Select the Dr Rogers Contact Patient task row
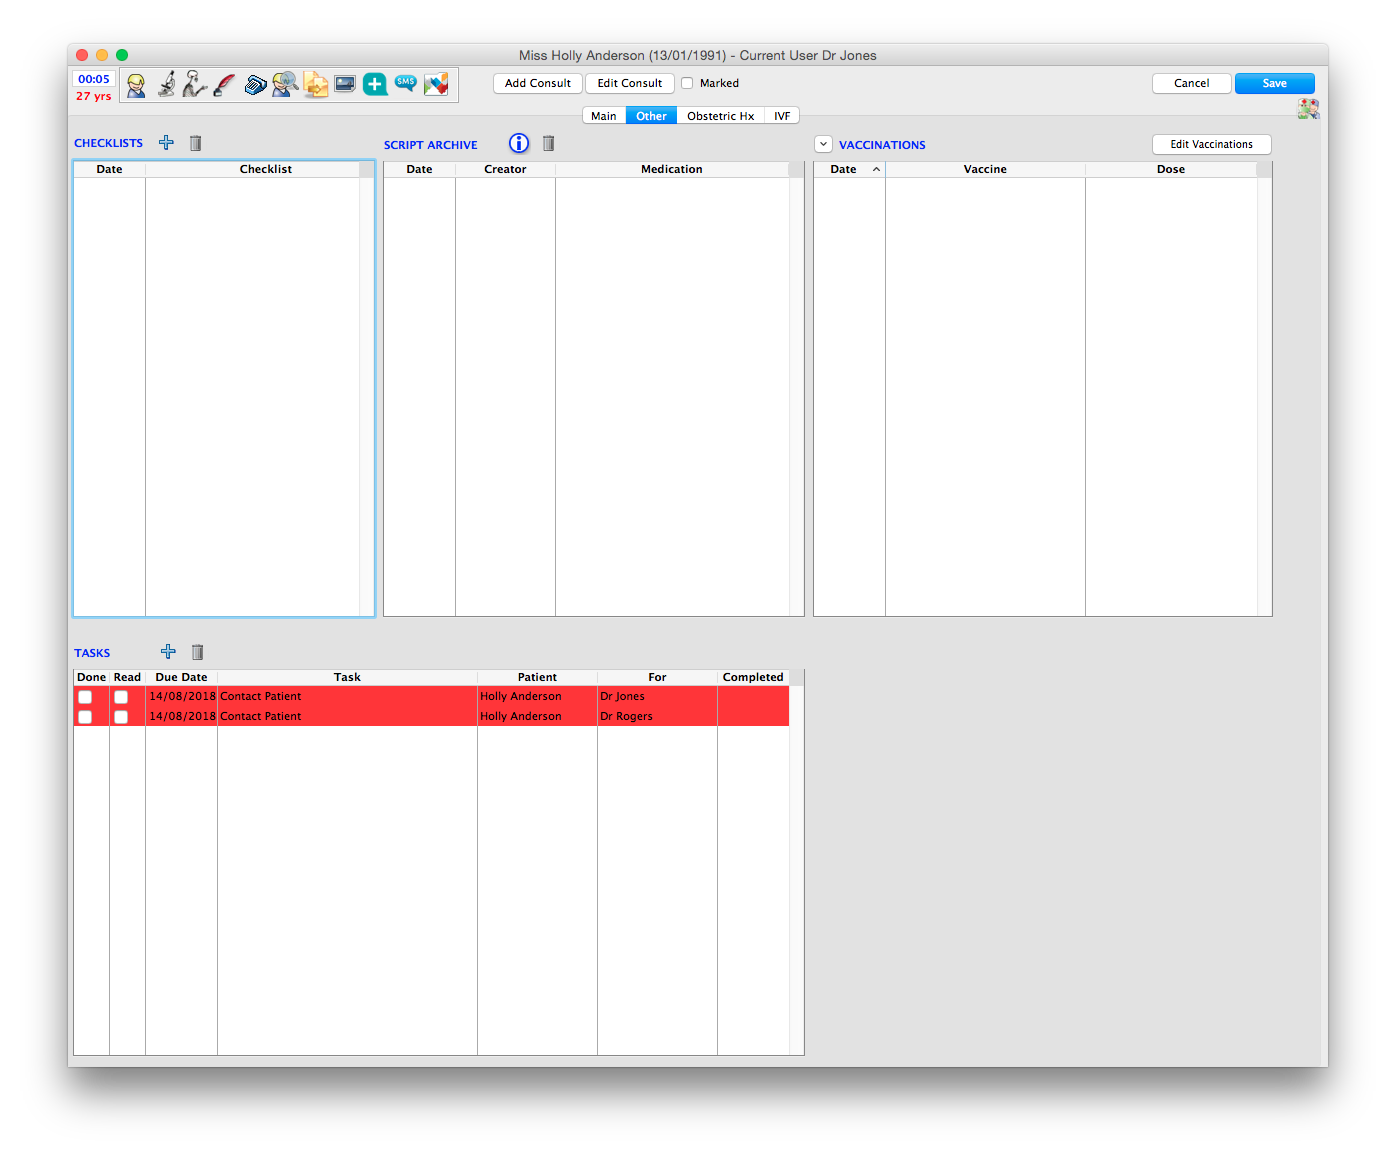This screenshot has width=1396, height=1159. (347, 716)
